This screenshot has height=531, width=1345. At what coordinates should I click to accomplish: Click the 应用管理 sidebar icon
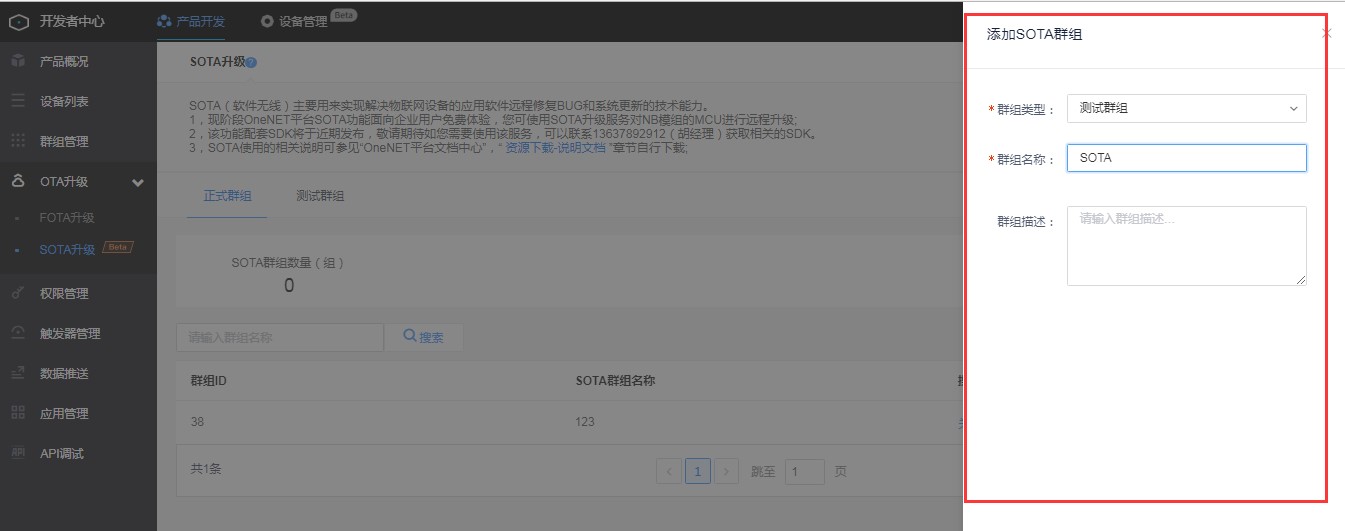(18, 413)
